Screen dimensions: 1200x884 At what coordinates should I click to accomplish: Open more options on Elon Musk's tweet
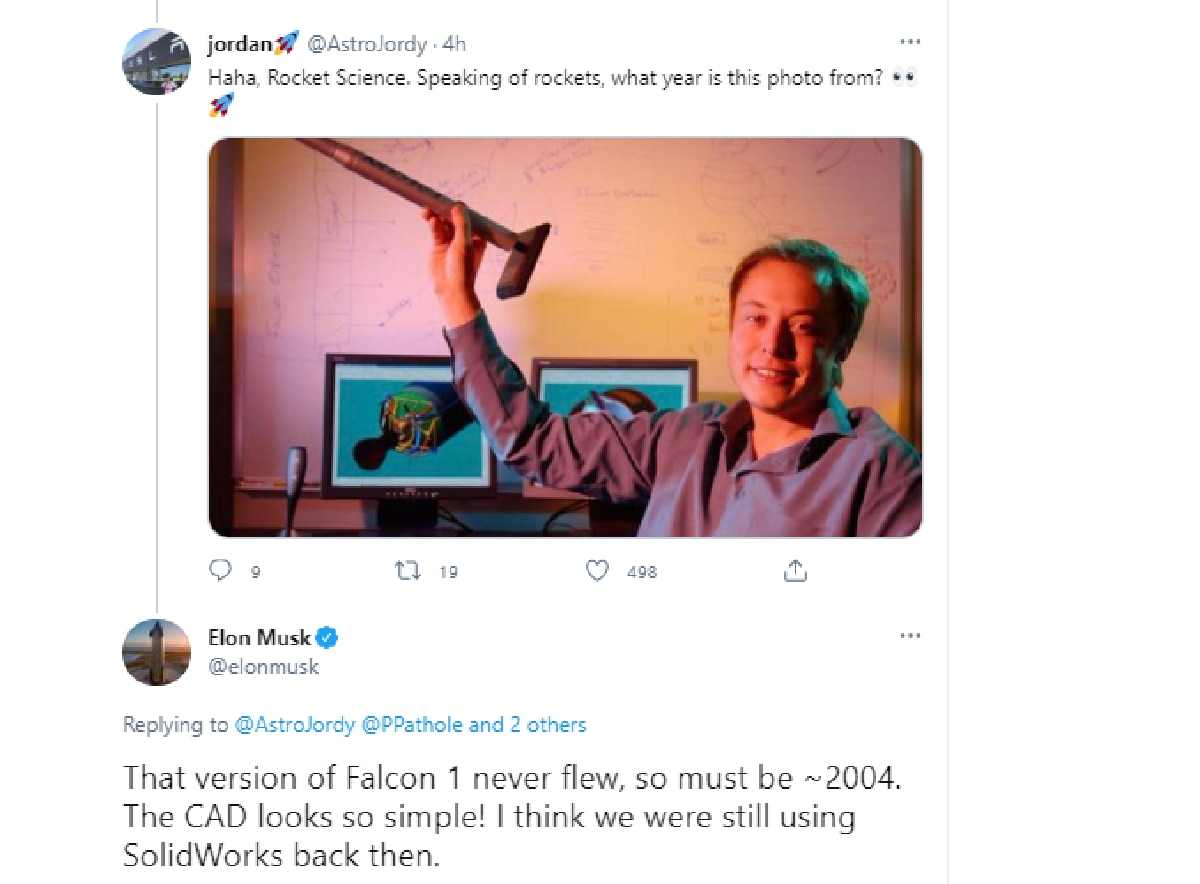(x=909, y=636)
